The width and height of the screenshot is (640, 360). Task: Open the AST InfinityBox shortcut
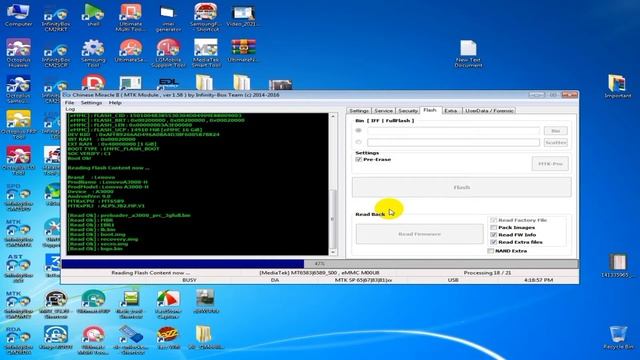tap(18, 268)
